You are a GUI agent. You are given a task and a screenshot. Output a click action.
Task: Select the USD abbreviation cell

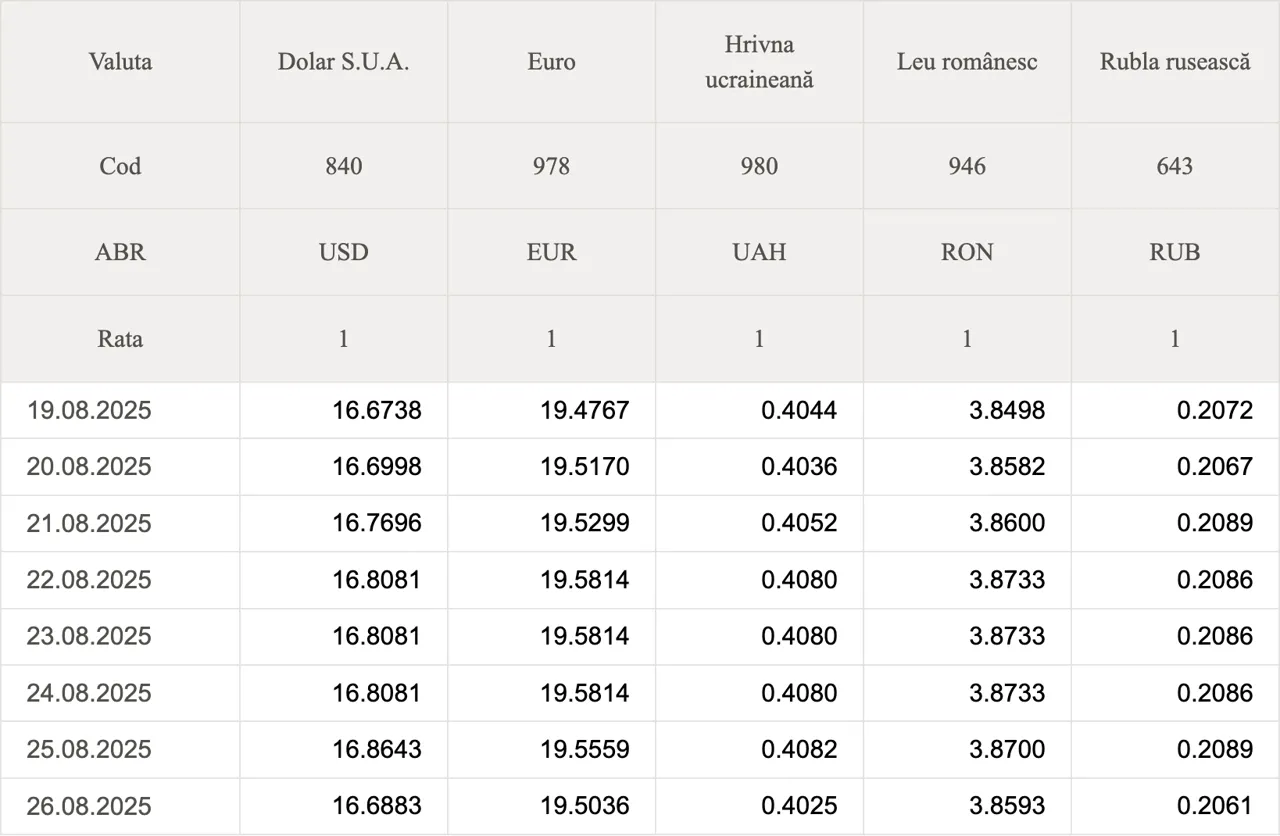click(x=343, y=252)
